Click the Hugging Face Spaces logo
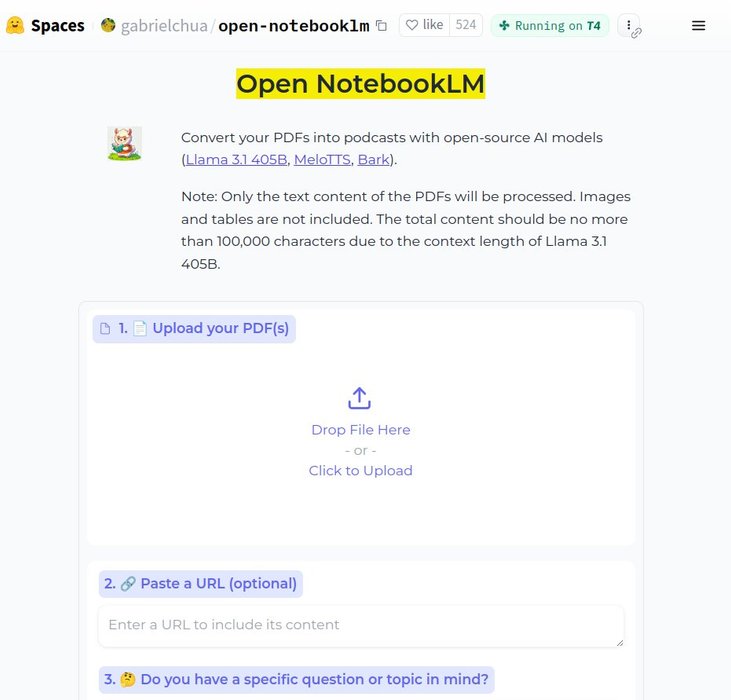This screenshot has width=731, height=700. point(15,25)
